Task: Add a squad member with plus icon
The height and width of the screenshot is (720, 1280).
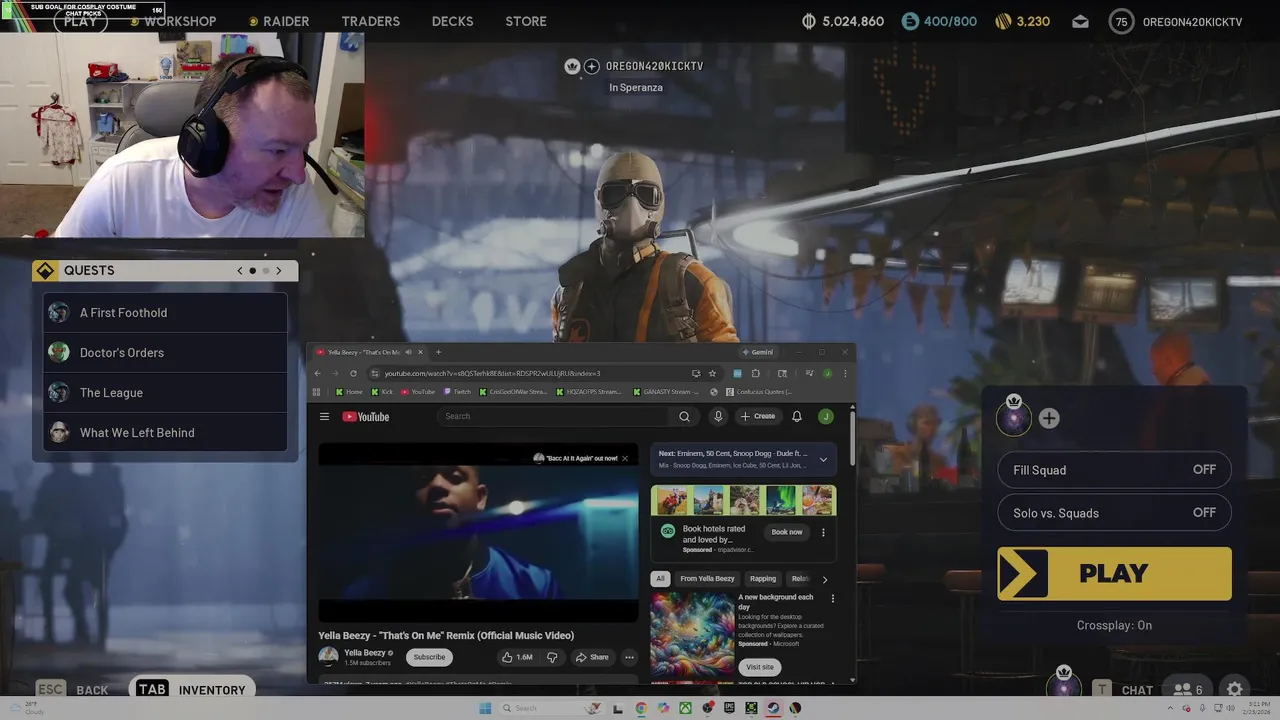Action: (x=1049, y=419)
